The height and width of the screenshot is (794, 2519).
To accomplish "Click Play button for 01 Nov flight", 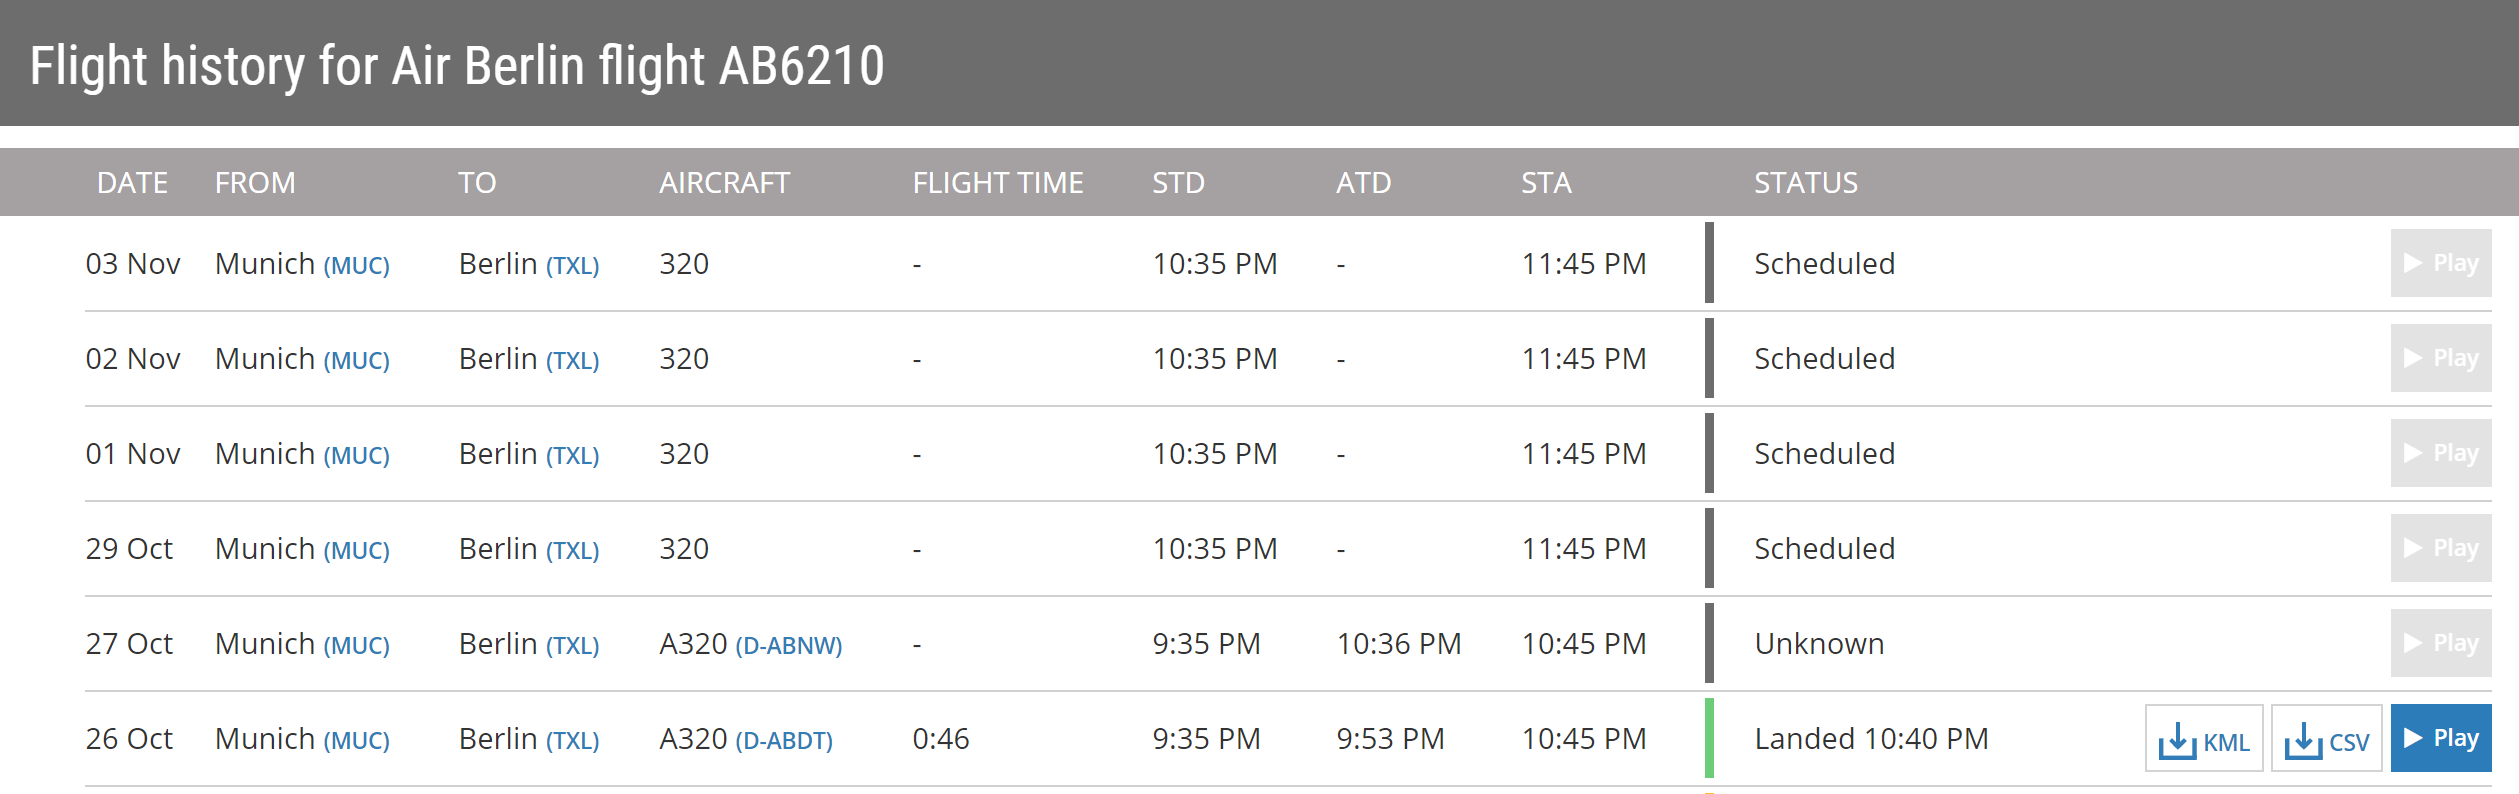I will point(2440,453).
